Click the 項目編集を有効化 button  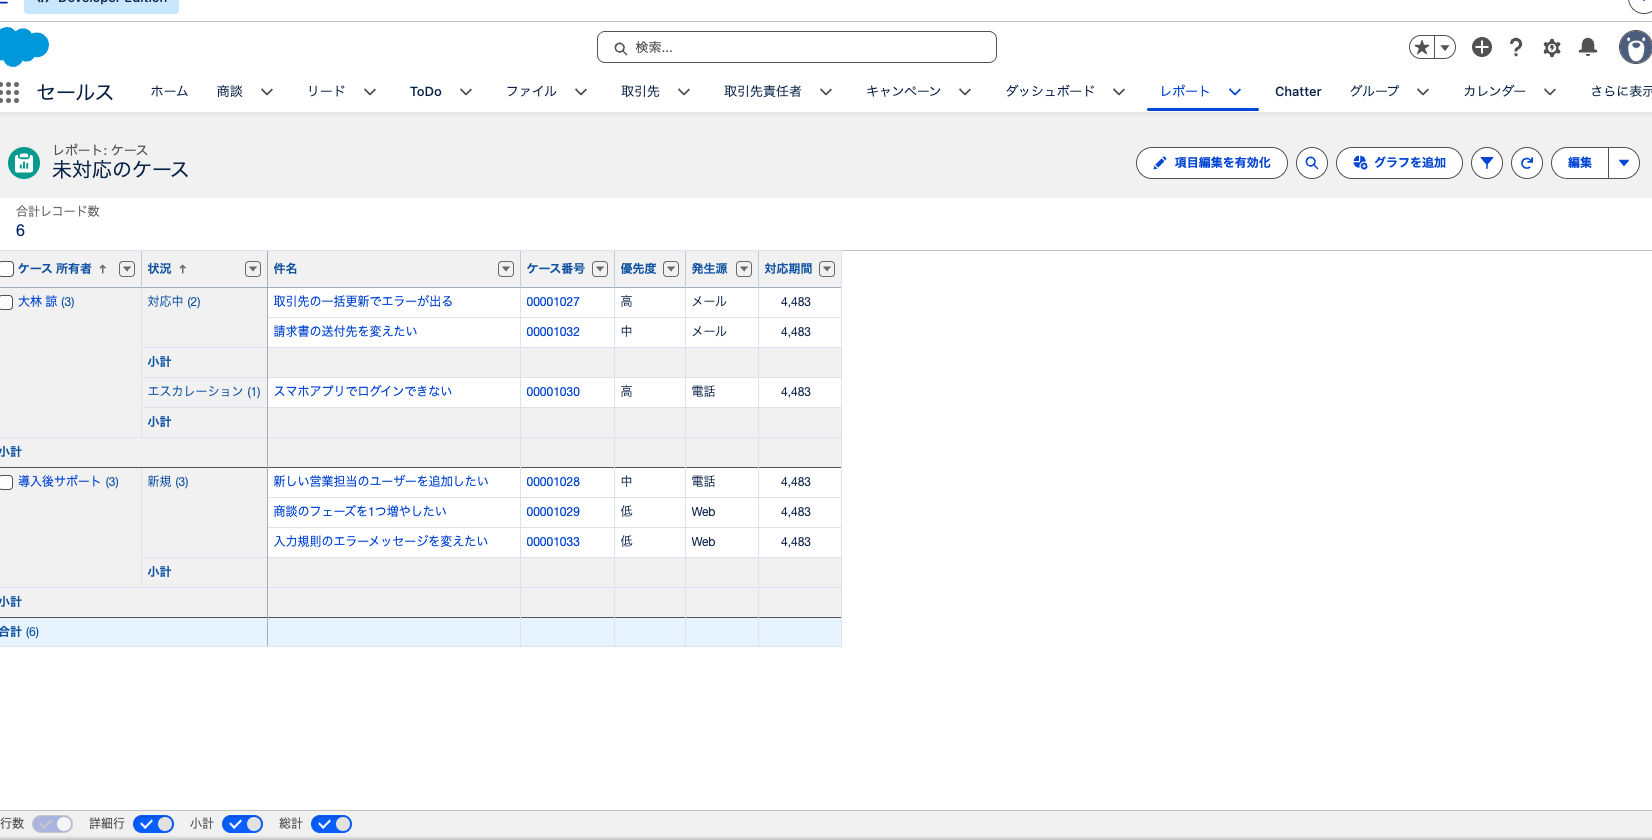click(x=1212, y=163)
